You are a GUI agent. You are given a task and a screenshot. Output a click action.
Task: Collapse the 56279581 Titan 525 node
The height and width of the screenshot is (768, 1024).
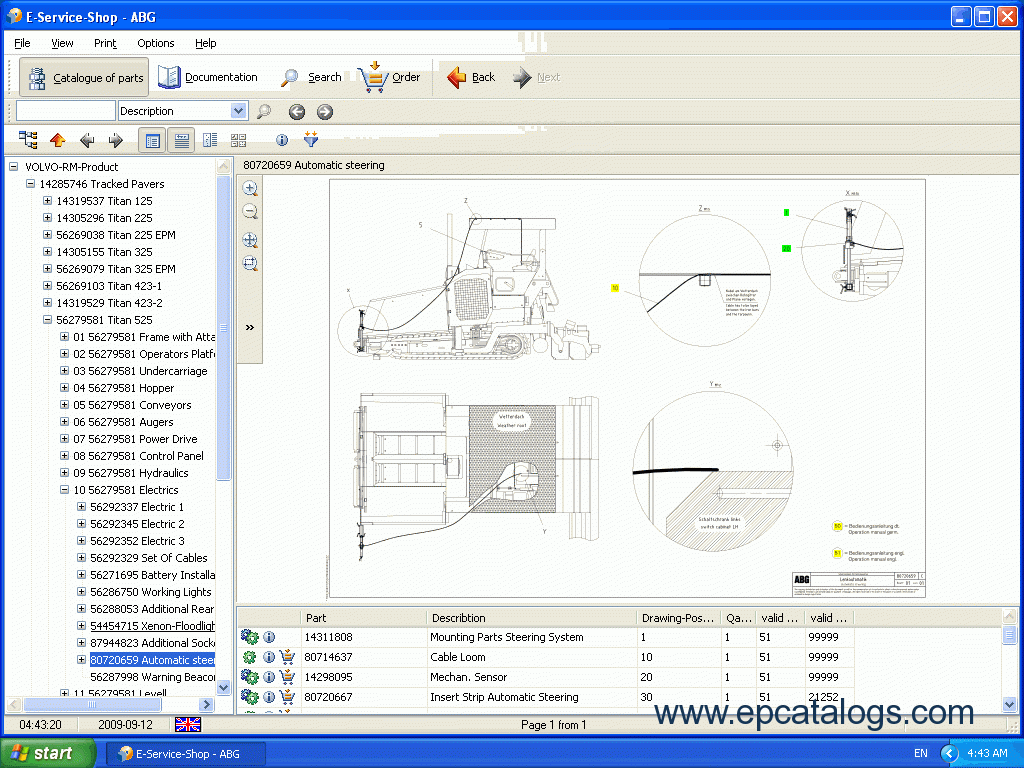point(47,319)
